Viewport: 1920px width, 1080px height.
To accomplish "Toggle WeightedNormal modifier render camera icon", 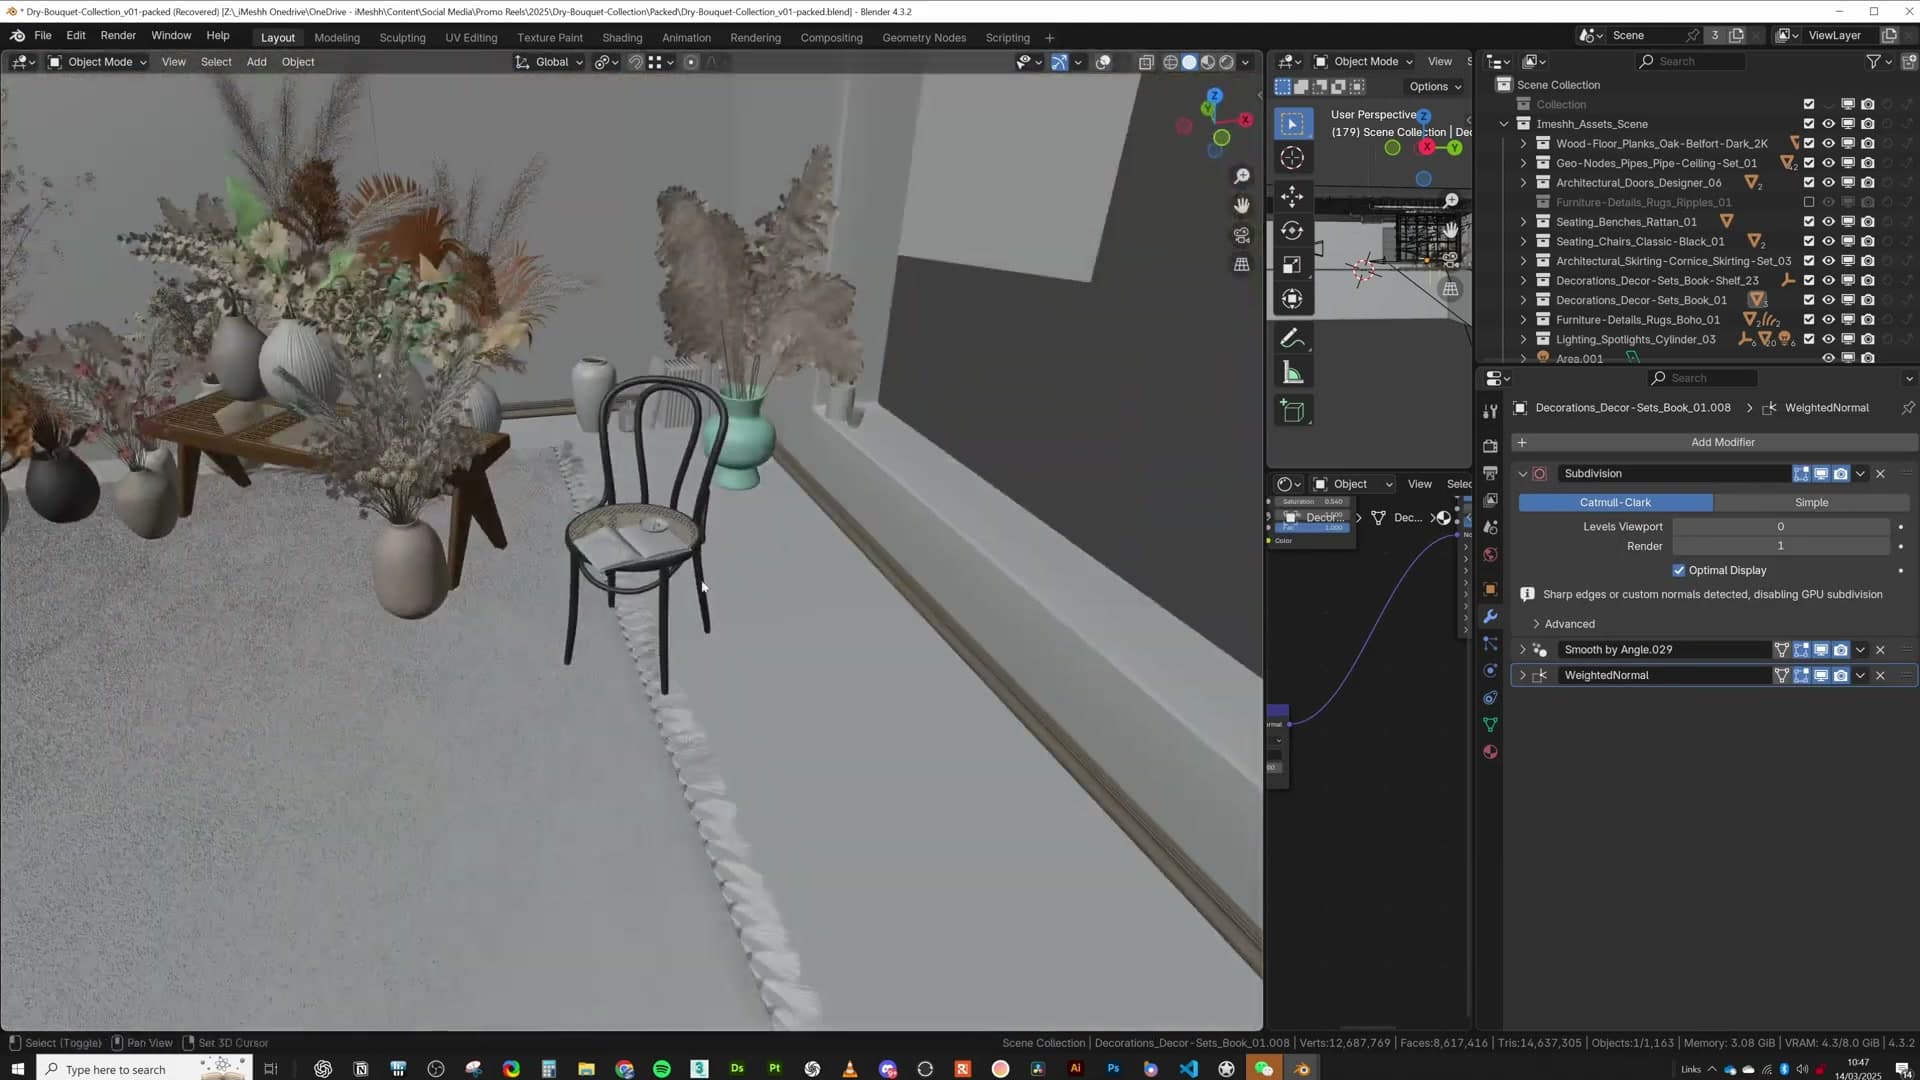I will click(x=1841, y=676).
